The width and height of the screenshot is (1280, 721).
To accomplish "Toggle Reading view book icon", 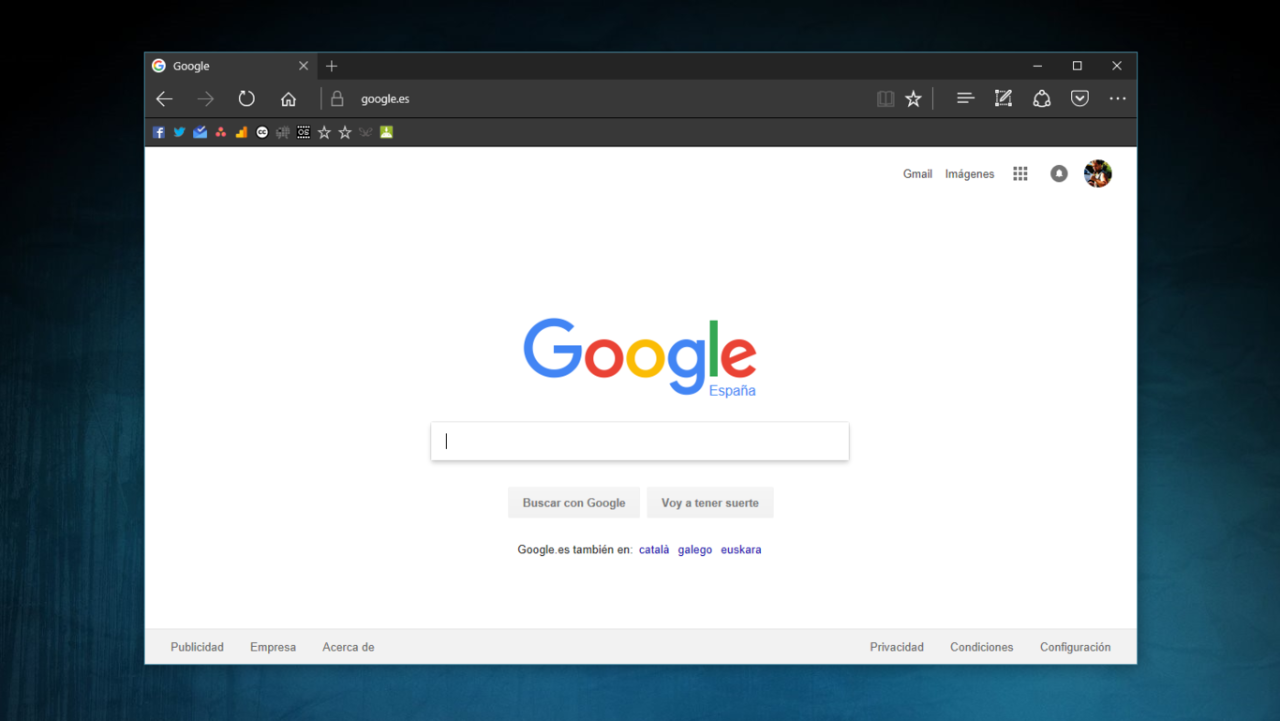I will pos(885,99).
